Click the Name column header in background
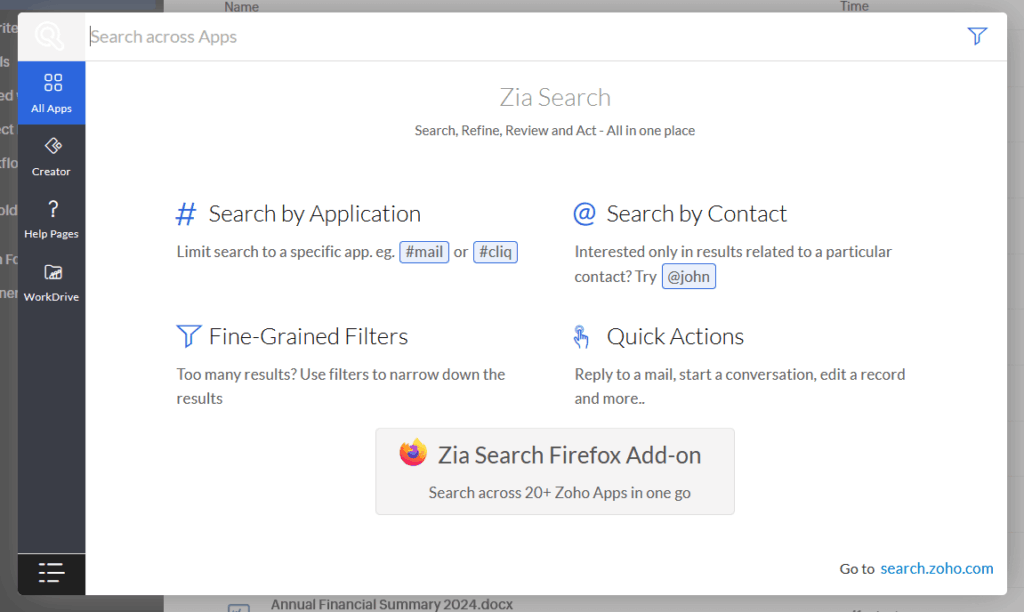The image size is (1024, 612). [242, 7]
